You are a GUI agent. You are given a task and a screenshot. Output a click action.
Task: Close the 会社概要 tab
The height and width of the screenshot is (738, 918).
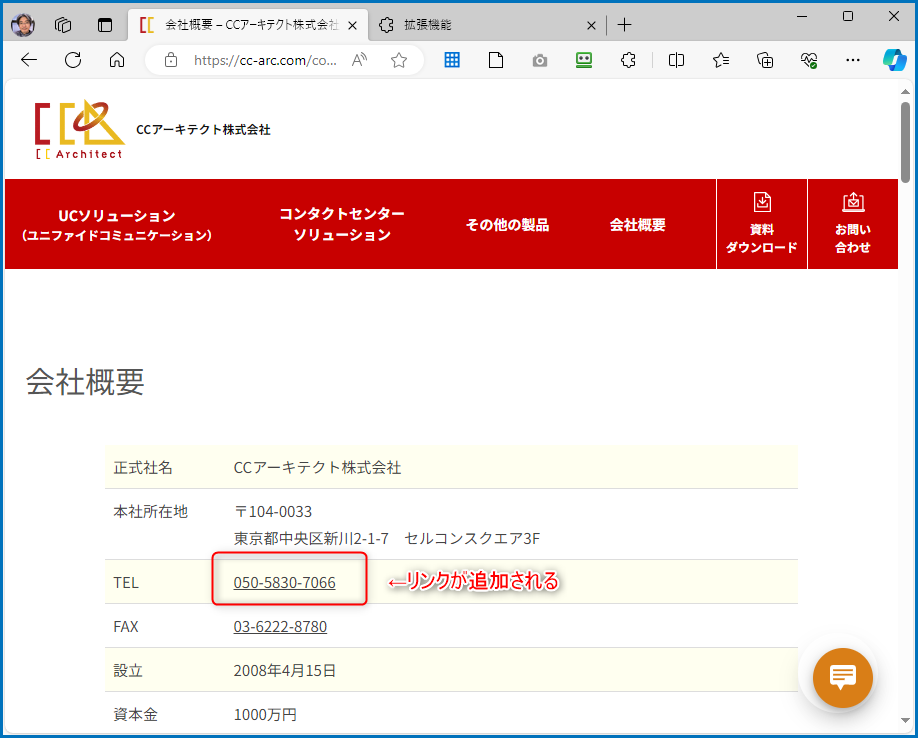click(x=352, y=25)
